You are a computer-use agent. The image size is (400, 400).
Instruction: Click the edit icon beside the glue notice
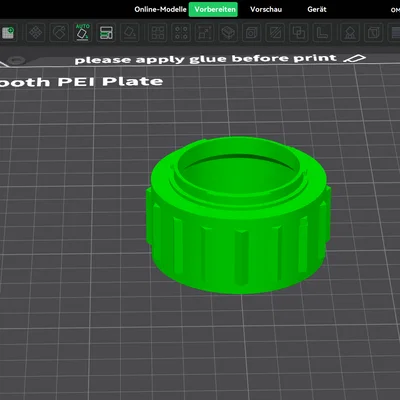click(354, 59)
